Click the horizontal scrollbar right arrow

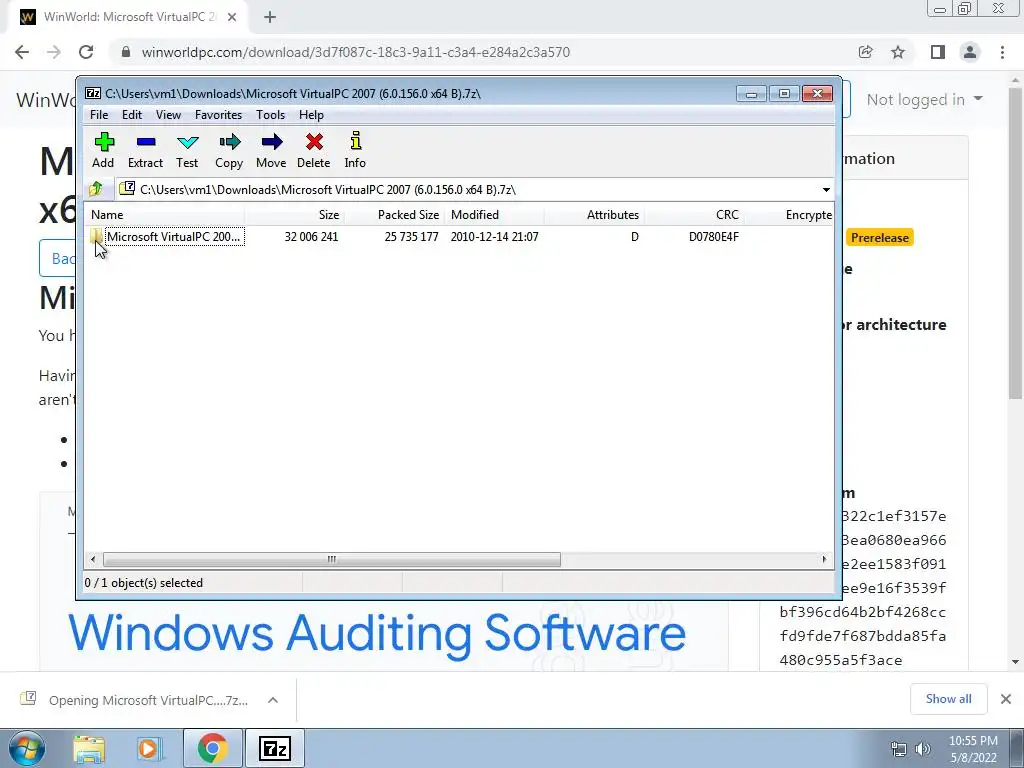tap(824, 560)
